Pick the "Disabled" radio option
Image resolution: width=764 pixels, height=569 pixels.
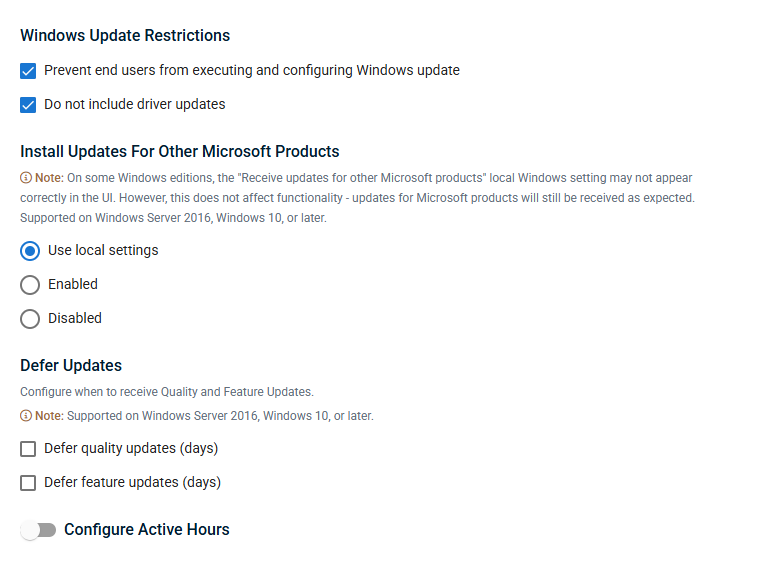(30, 319)
